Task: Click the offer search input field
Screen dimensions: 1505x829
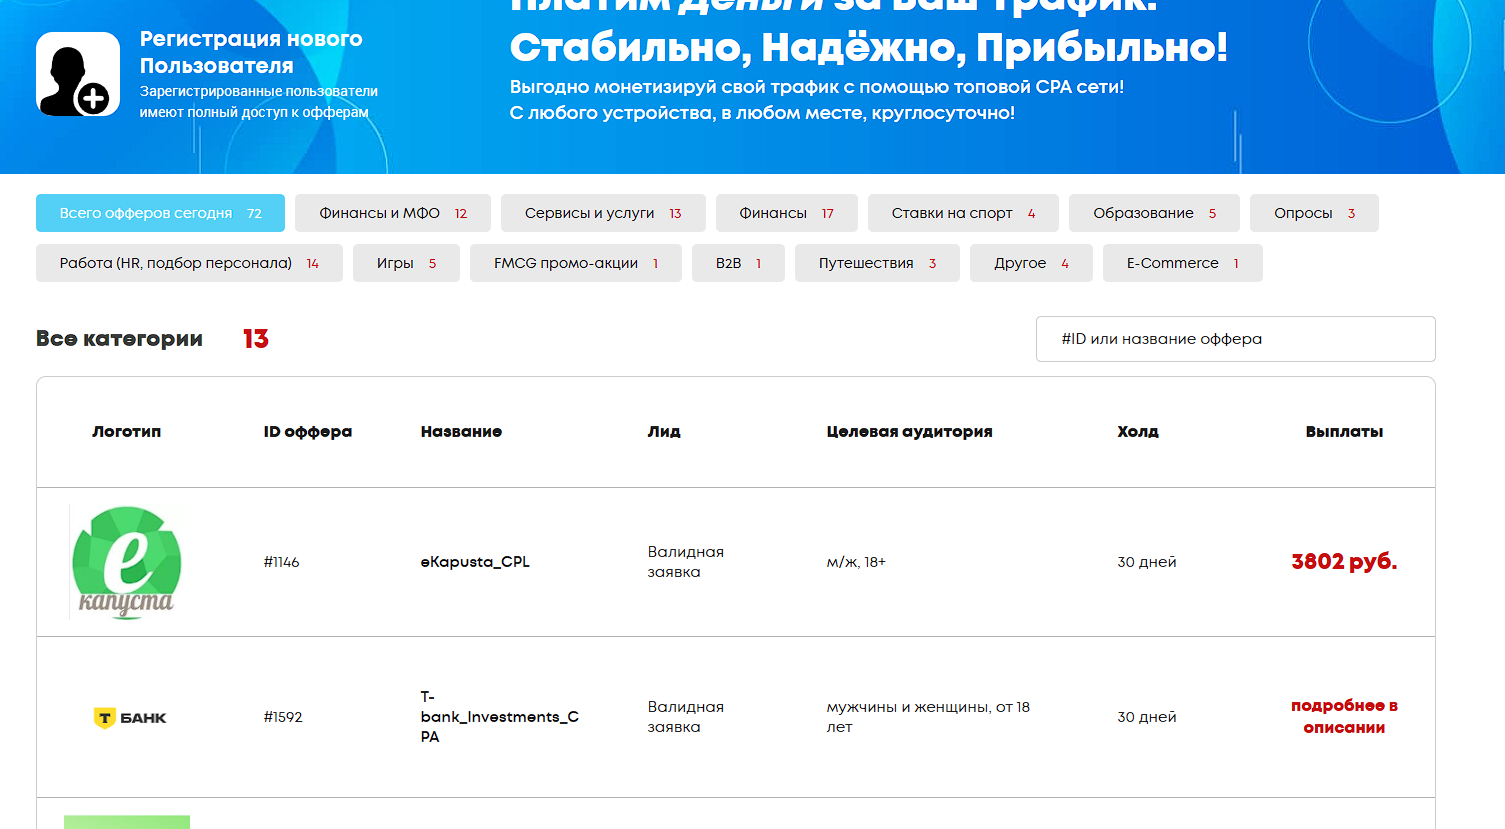Action: coord(1235,339)
